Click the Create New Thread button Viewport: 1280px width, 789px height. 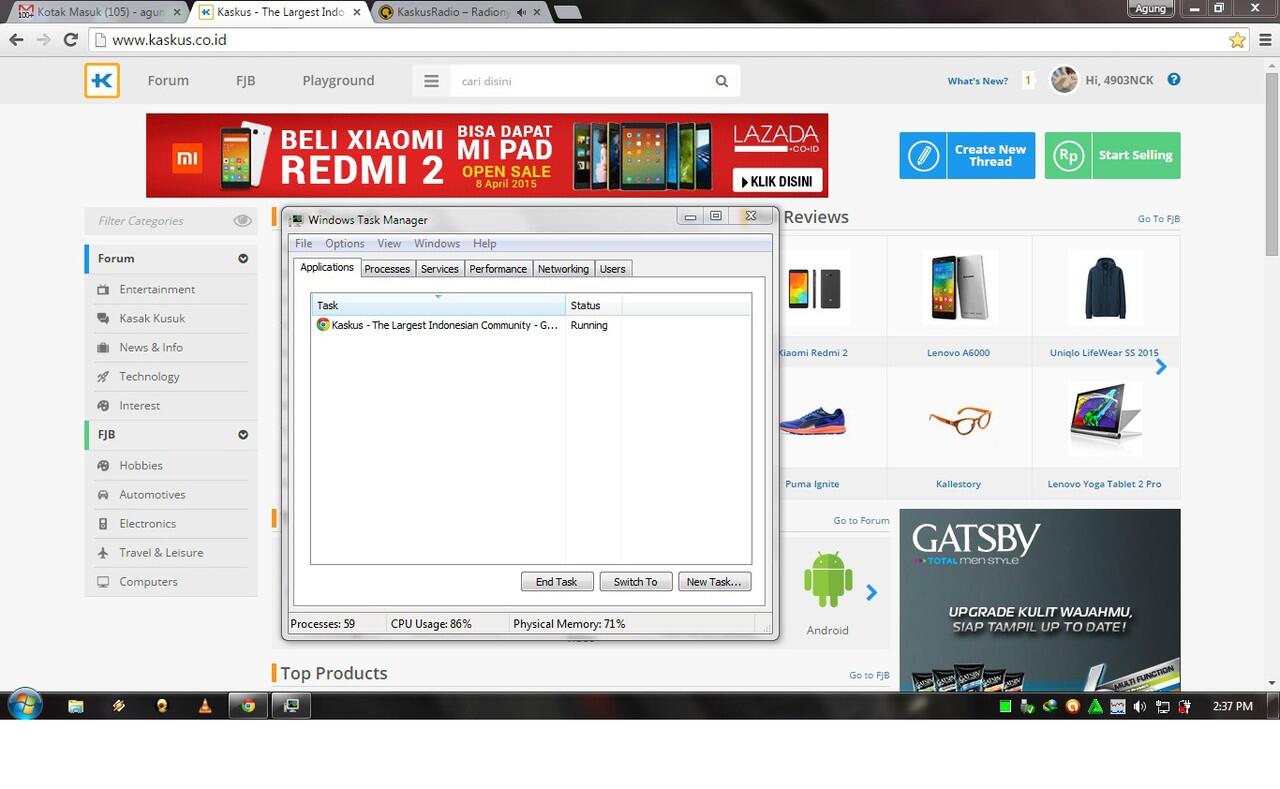967,155
